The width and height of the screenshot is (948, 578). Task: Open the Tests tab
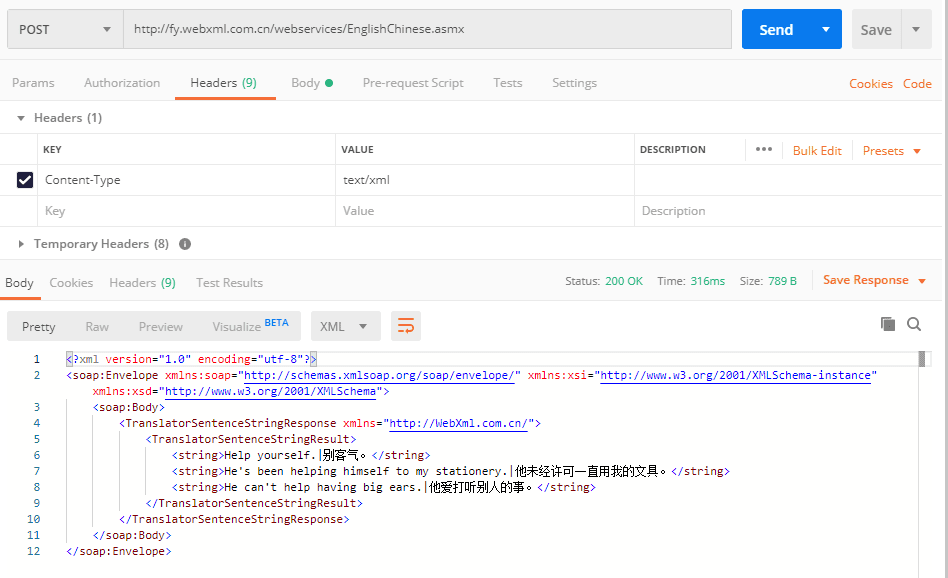[507, 83]
